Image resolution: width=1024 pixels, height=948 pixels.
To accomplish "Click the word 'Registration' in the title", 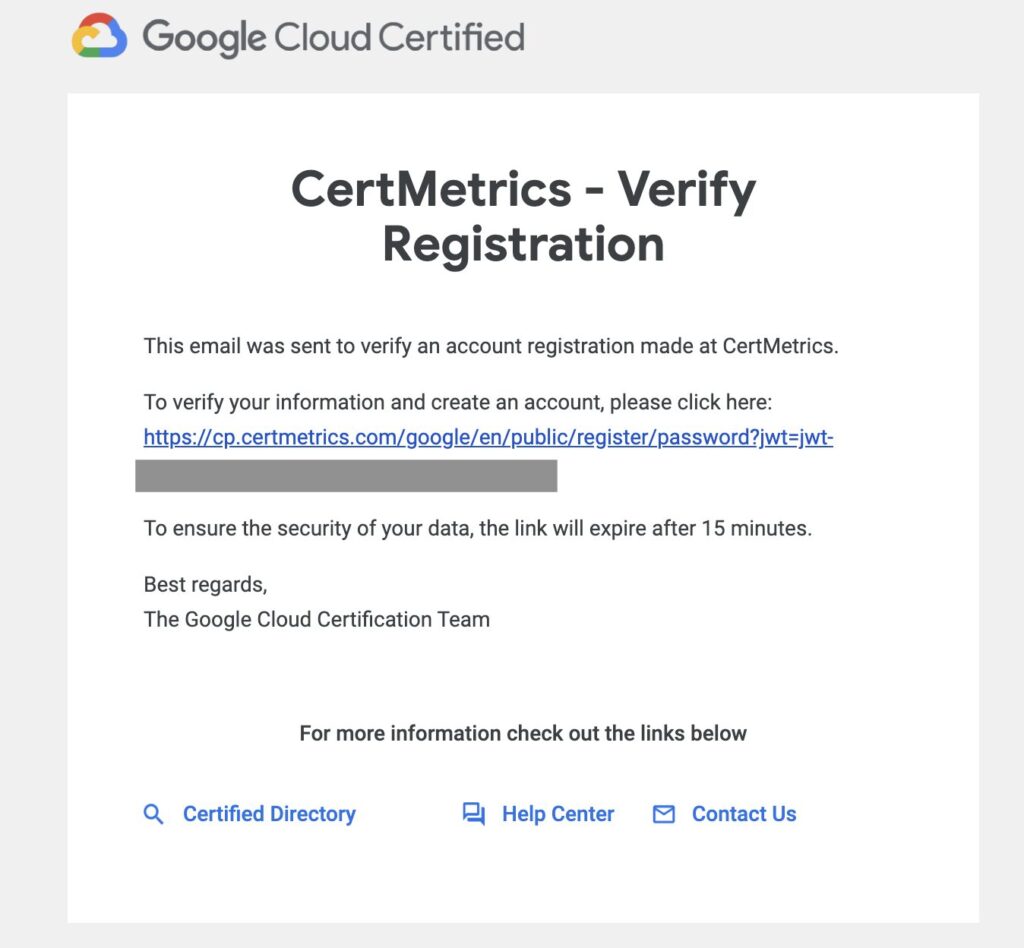I will [523, 244].
